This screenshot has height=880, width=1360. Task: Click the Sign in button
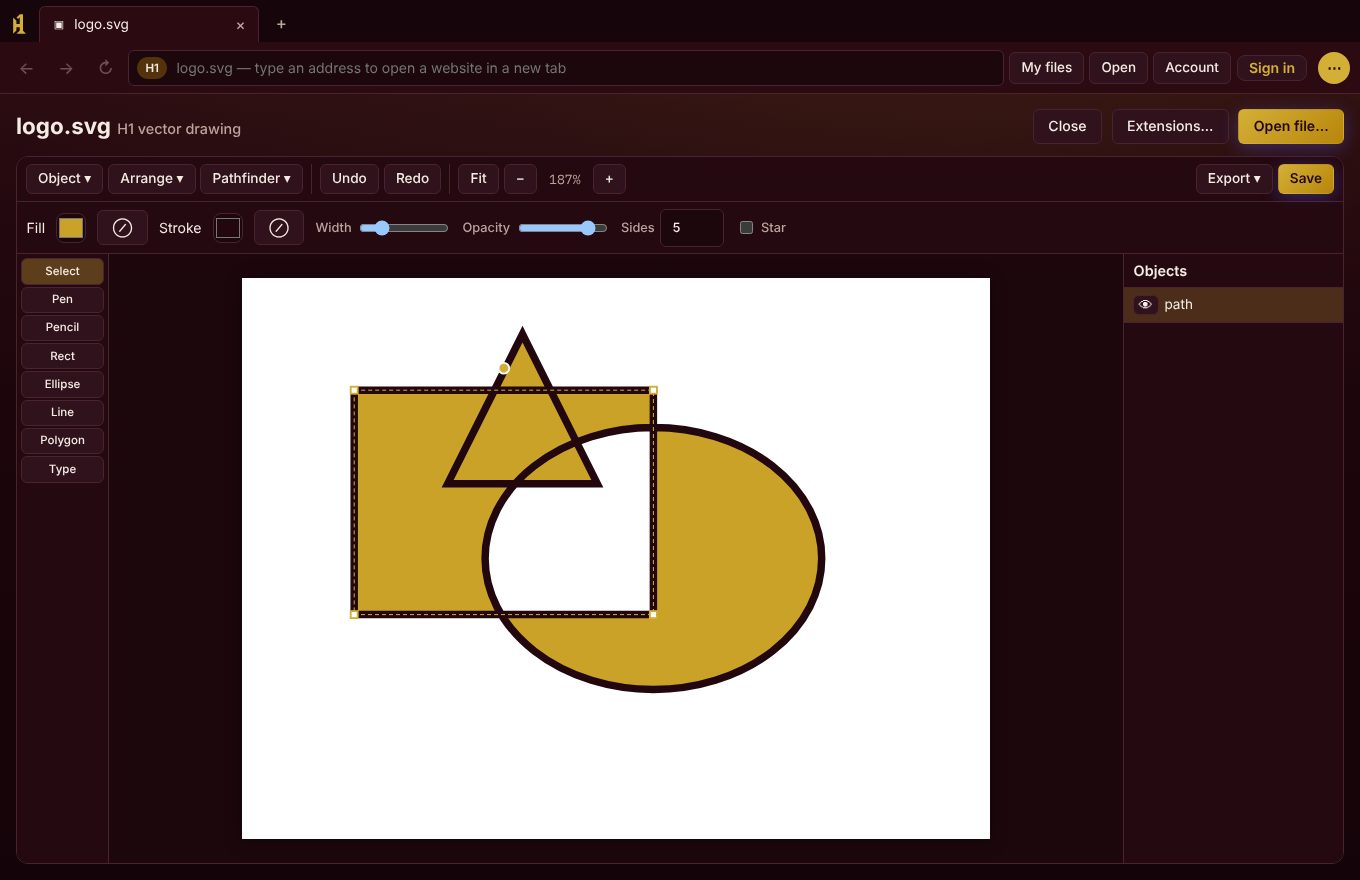click(x=1272, y=68)
